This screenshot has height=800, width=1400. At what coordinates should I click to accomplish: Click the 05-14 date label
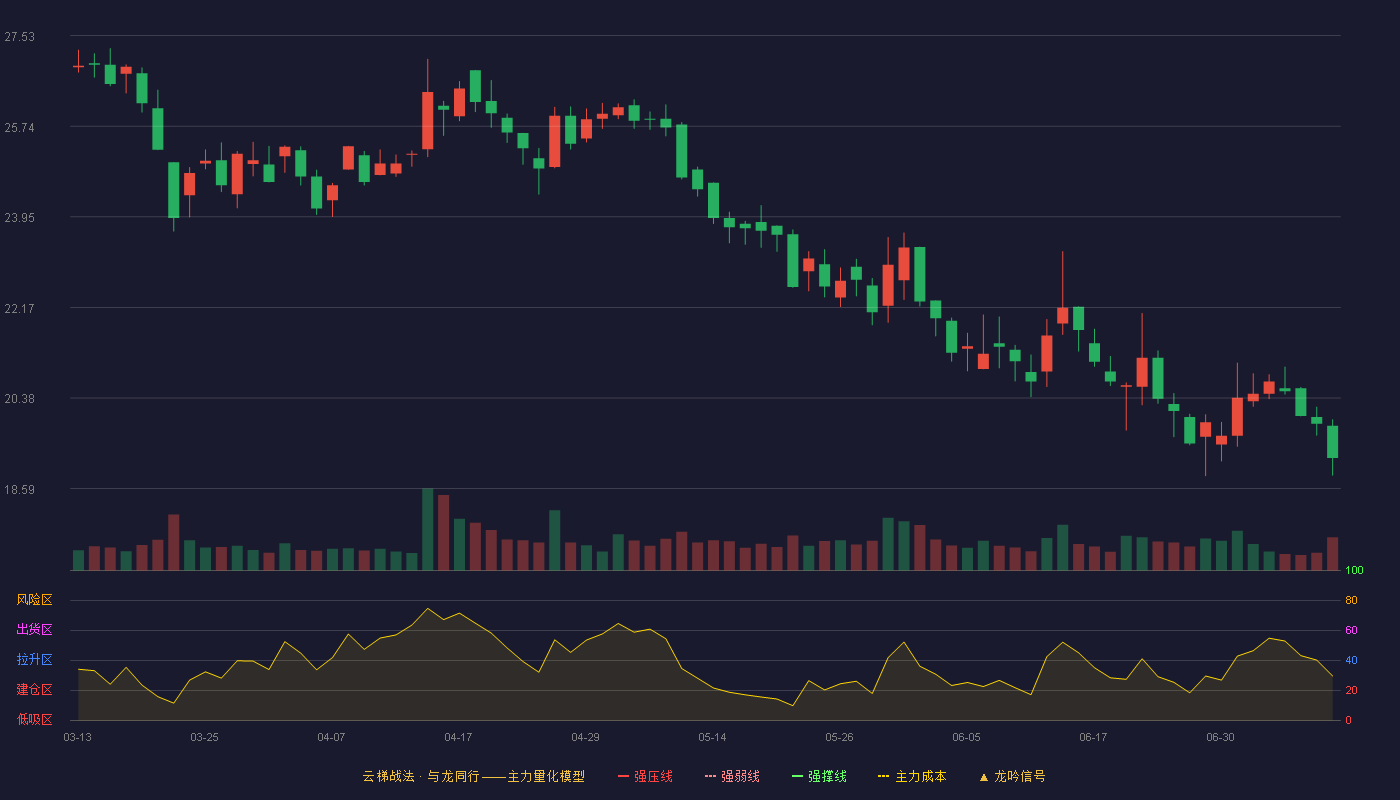tap(712, 737)
